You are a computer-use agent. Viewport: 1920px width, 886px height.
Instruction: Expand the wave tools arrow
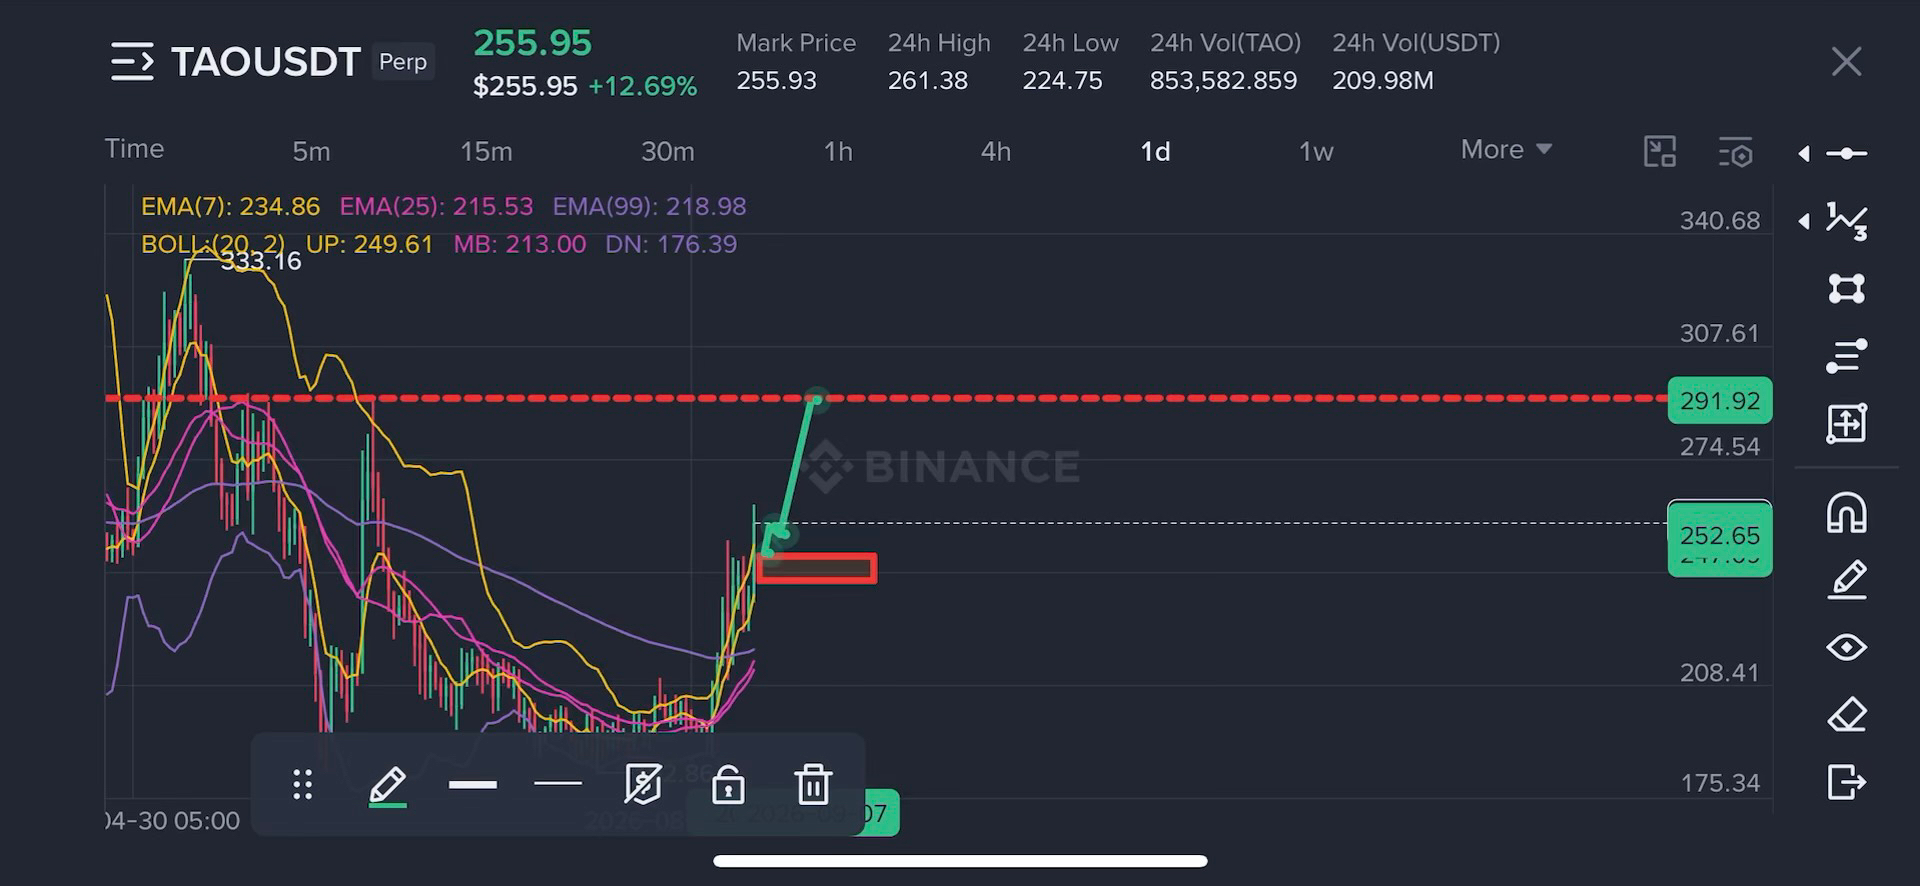1804,221
